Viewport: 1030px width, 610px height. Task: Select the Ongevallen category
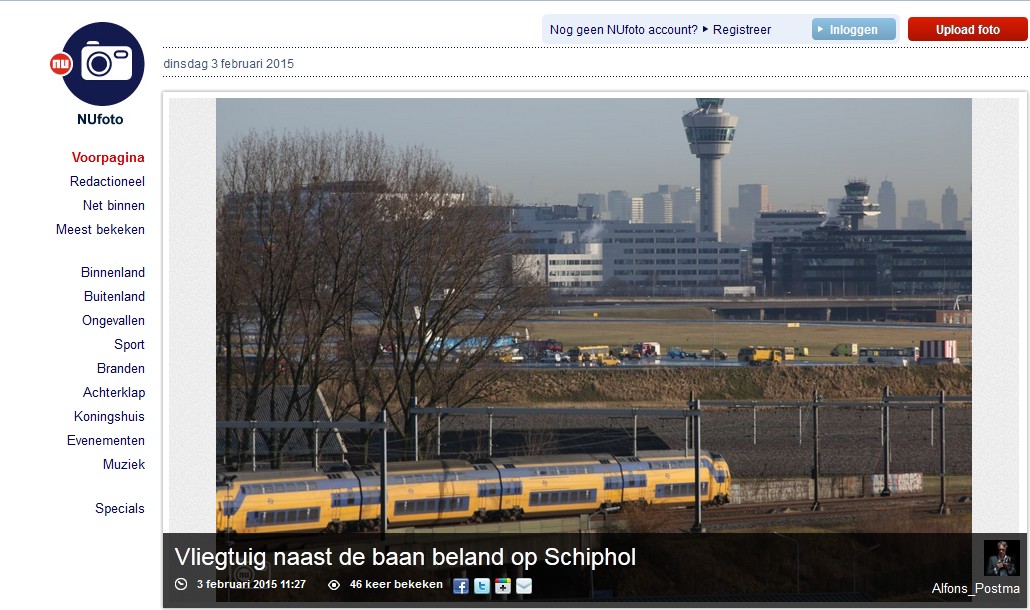113,320
